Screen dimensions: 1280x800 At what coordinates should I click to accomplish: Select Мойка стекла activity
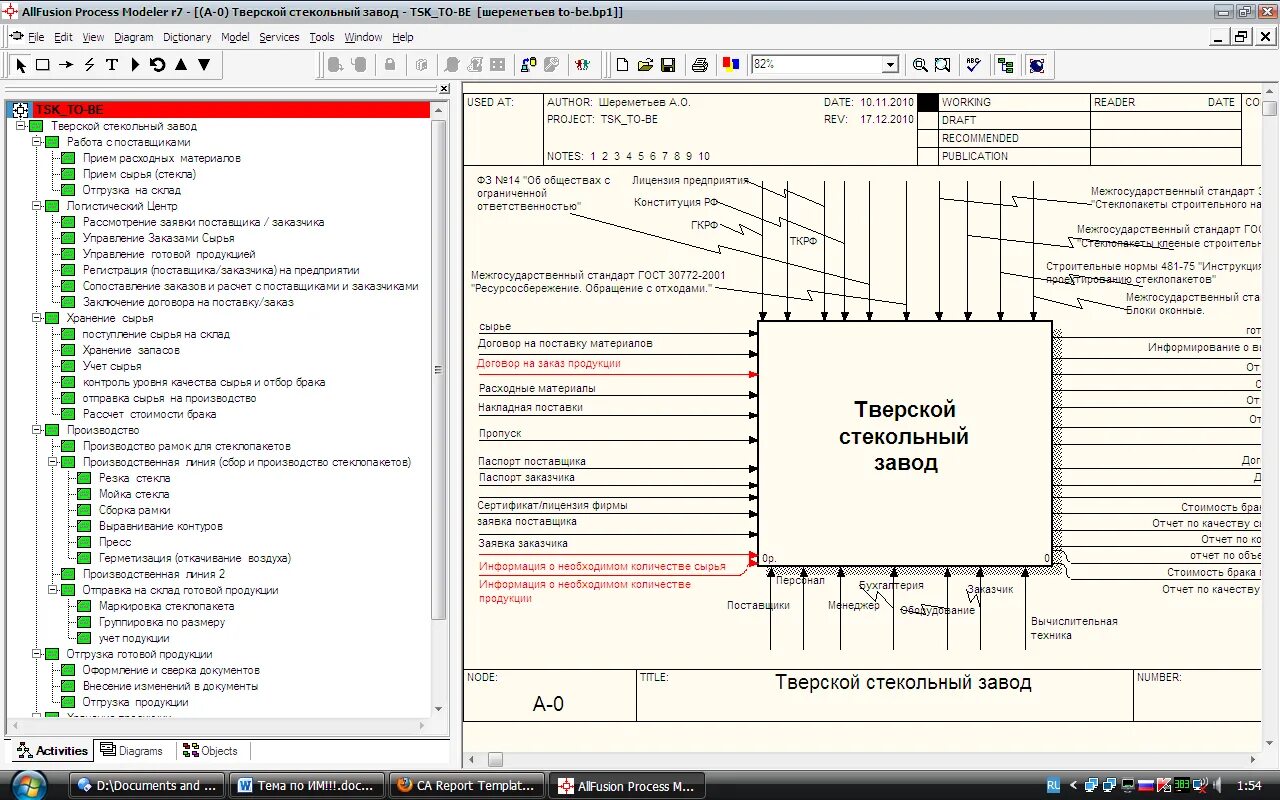(134, 494)
